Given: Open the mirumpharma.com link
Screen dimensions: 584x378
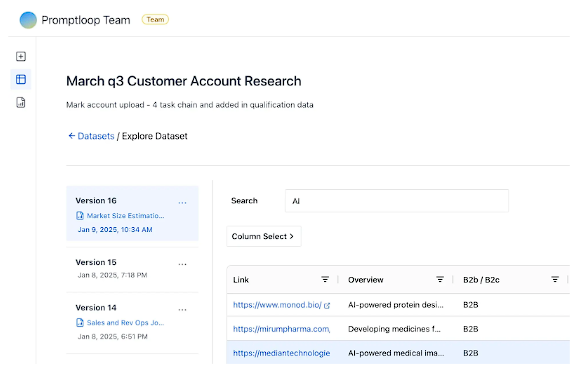Looking at the screenshot, I should (x=282, y=329).
